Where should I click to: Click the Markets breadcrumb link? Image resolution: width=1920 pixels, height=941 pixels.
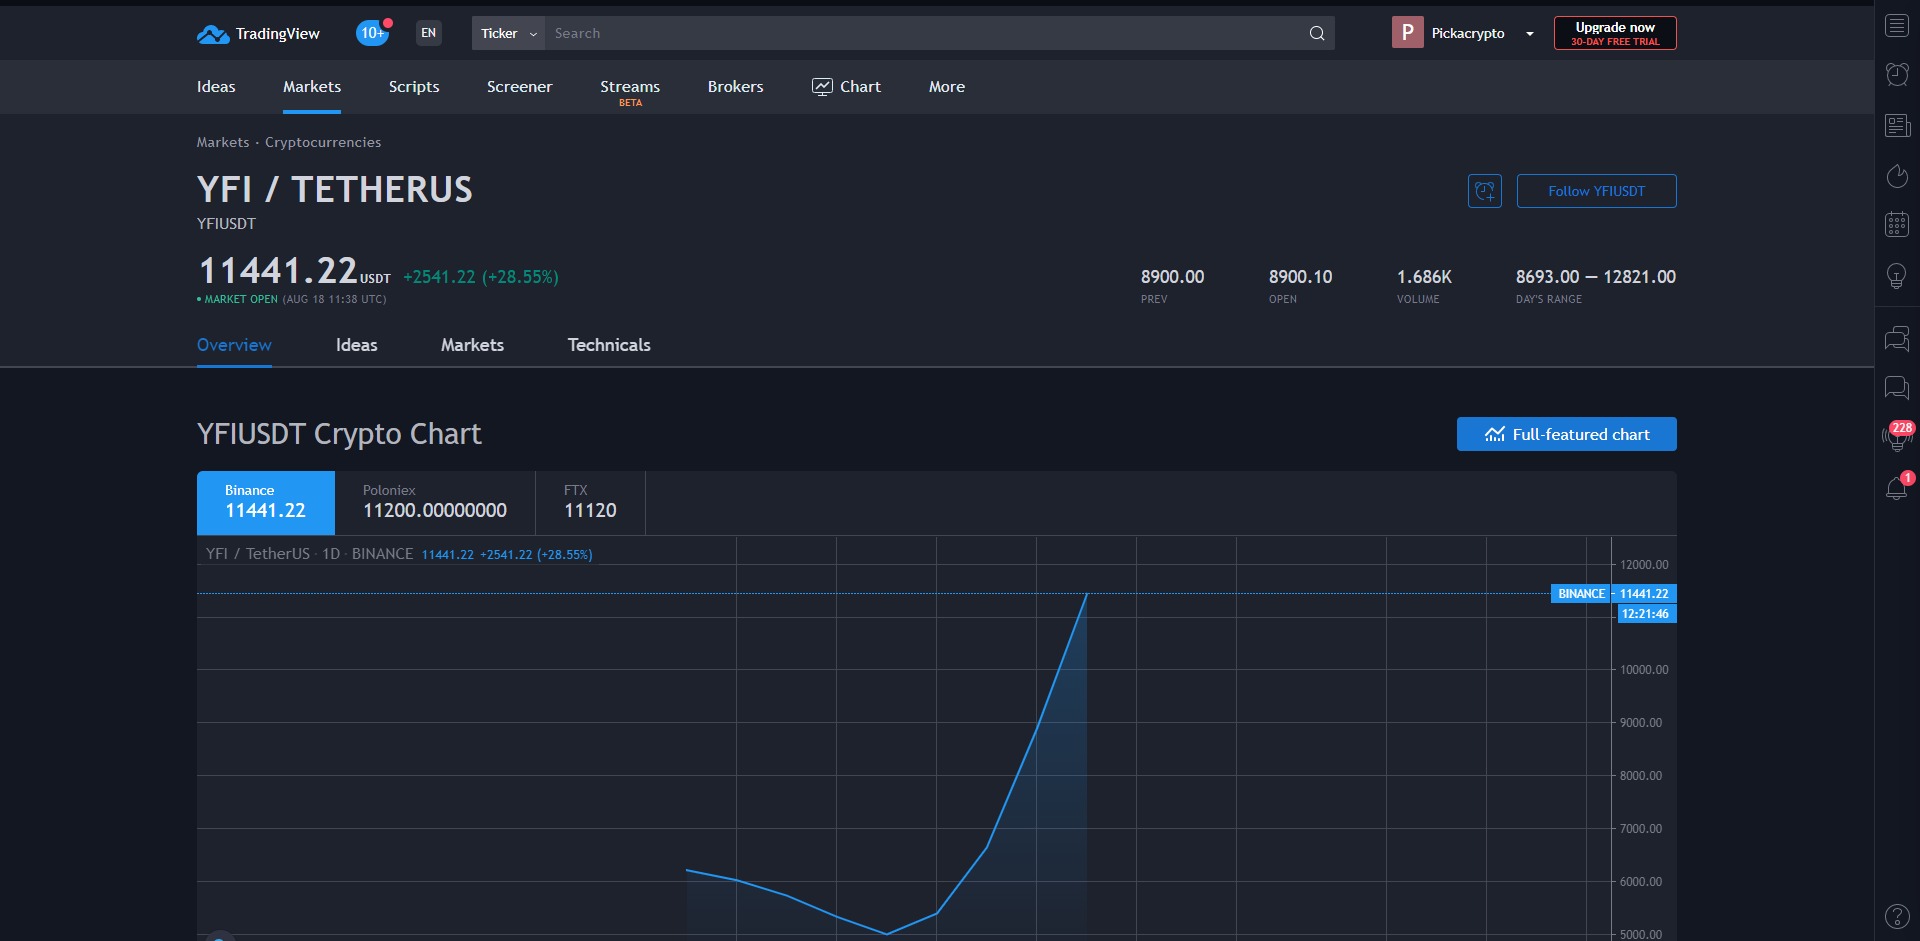223,142
